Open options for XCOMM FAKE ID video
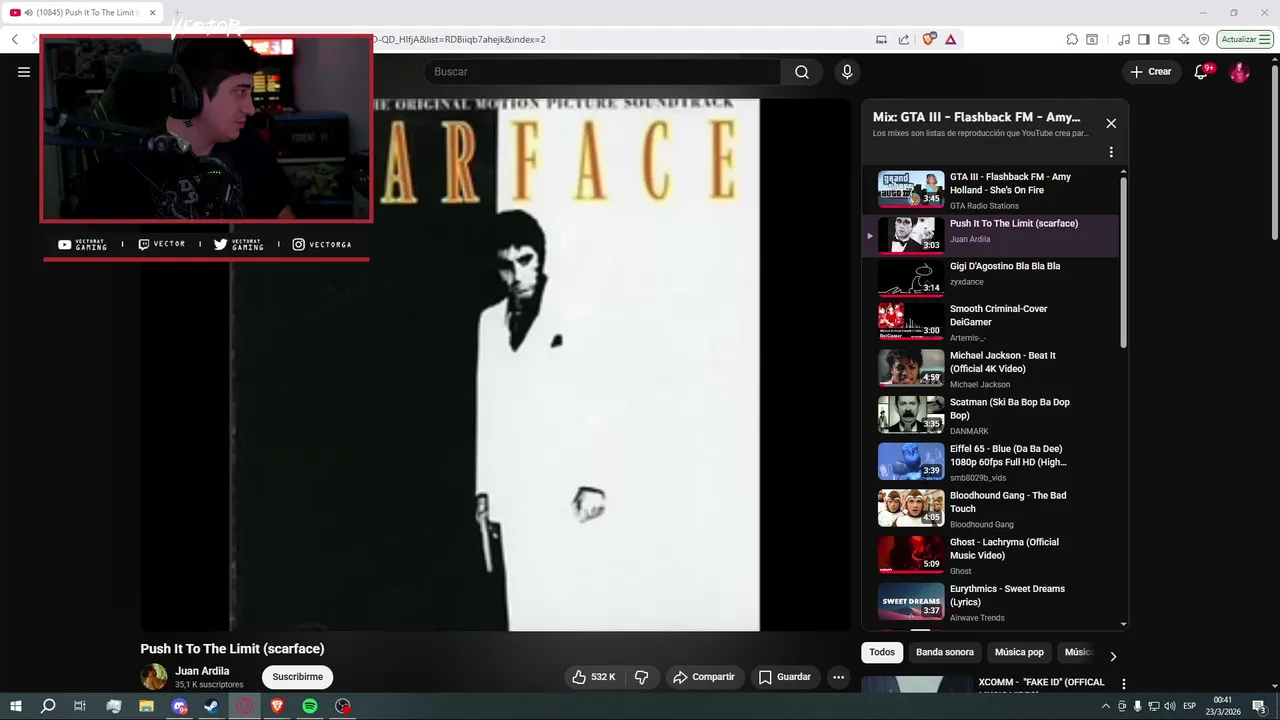1280x720 pixels. click(1123, 684)
